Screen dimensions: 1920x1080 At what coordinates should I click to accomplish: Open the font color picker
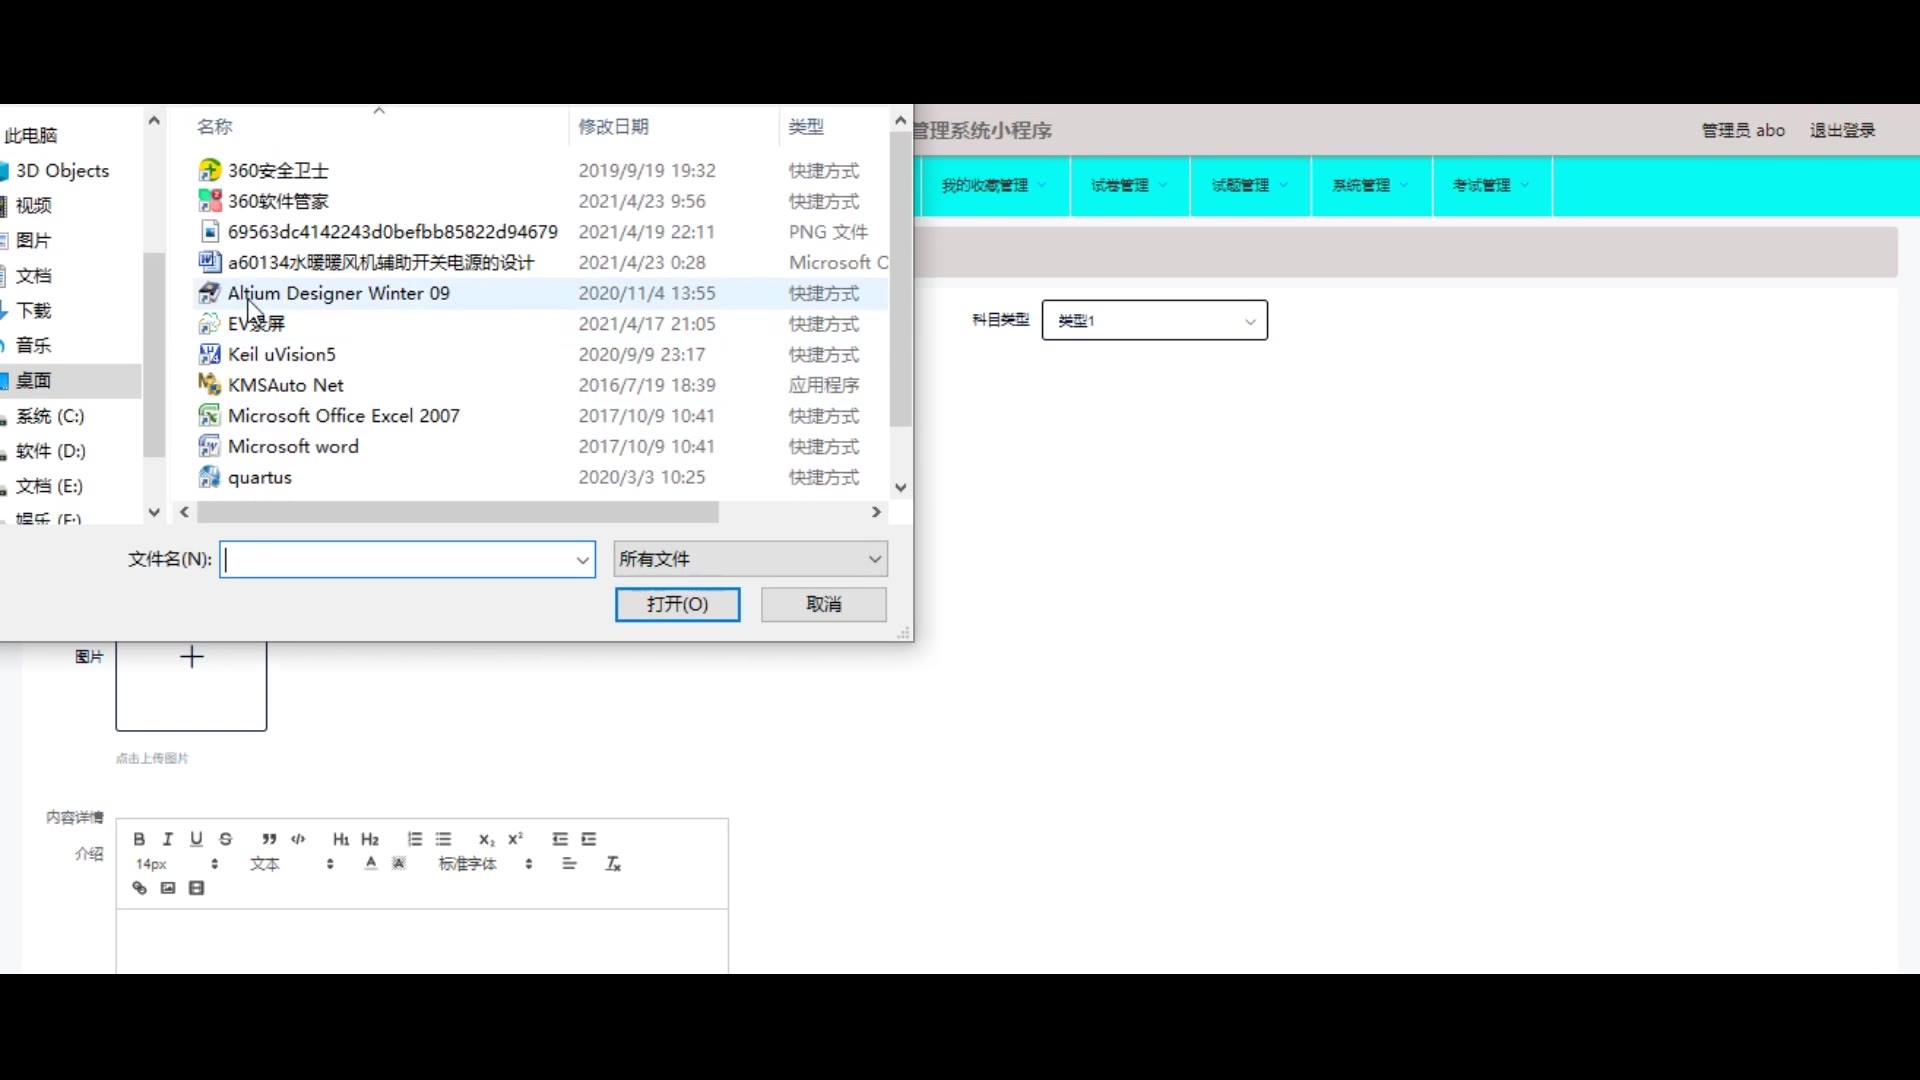tap(371, 864)
